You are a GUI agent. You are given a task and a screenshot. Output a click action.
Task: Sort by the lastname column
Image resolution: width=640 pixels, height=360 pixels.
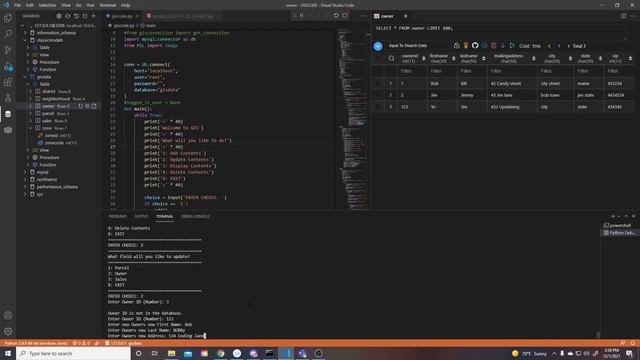[x=484, y=59]
